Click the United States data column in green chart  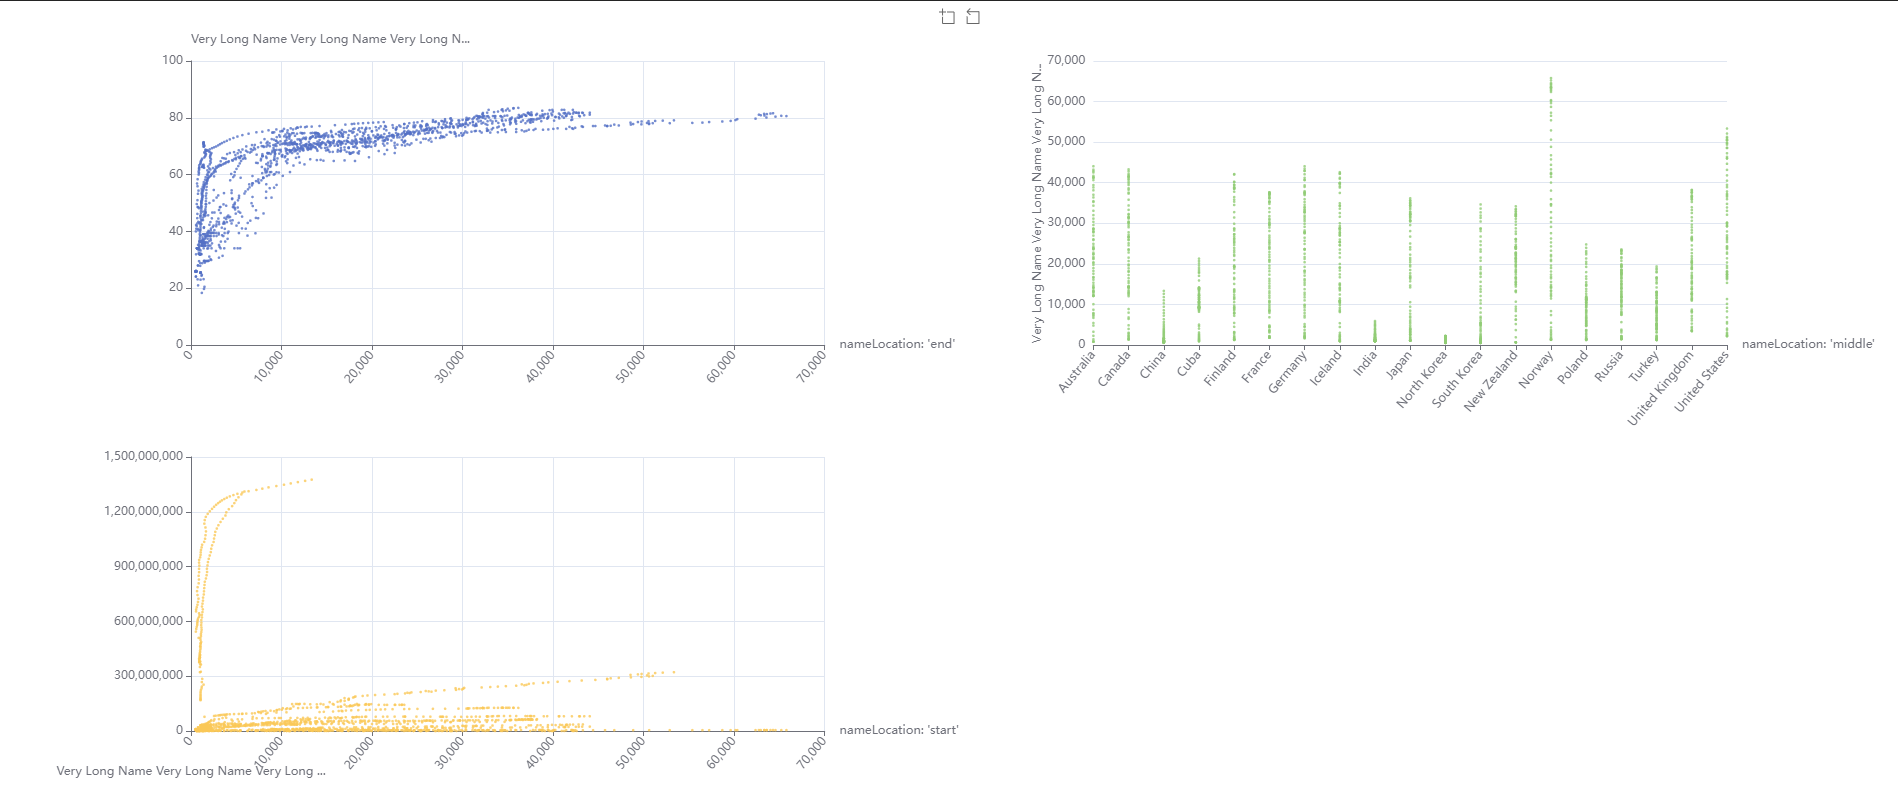pyautogui.click(x=1727, y=233)
